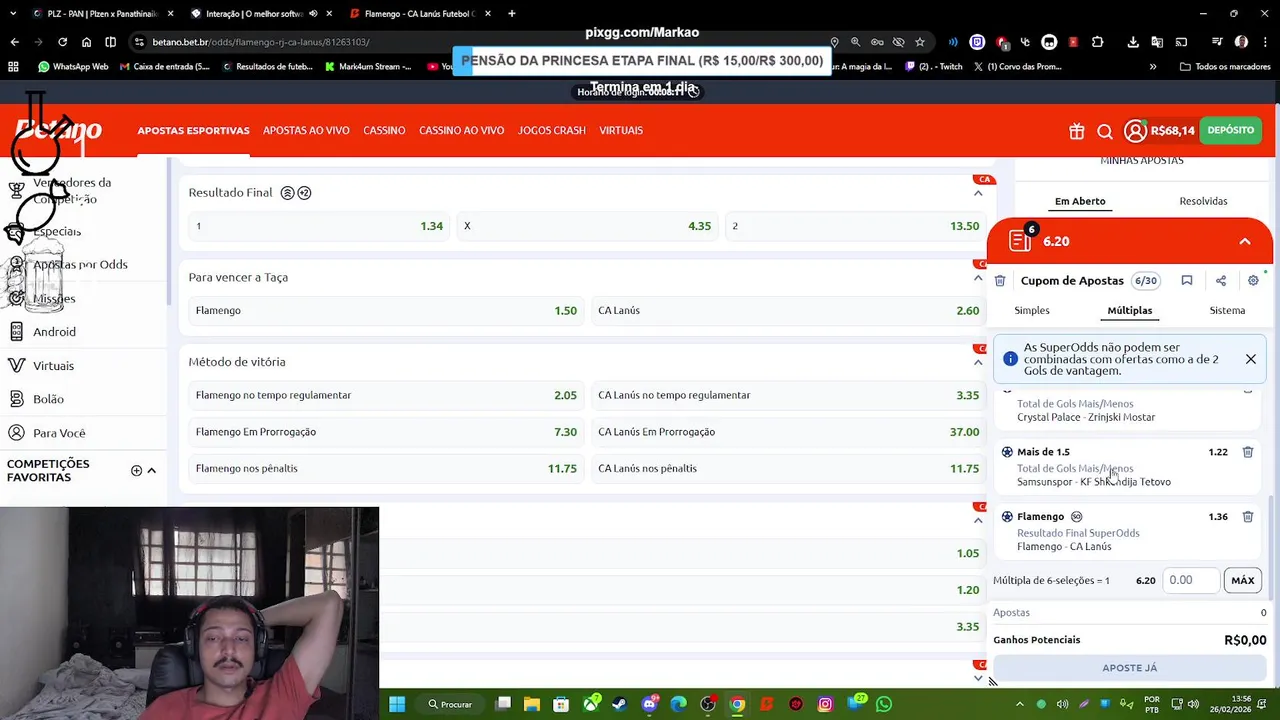Viewport: 1280px width, 720px height.
Task: Save bet slip using the bookmark icon
Action: click(x=1187, y=281)
